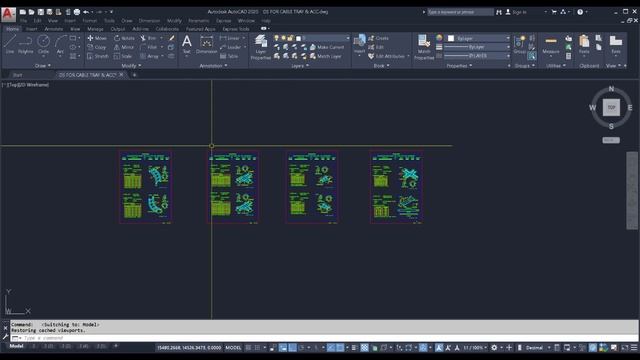Click the Trim tool

tap(148, 38)
